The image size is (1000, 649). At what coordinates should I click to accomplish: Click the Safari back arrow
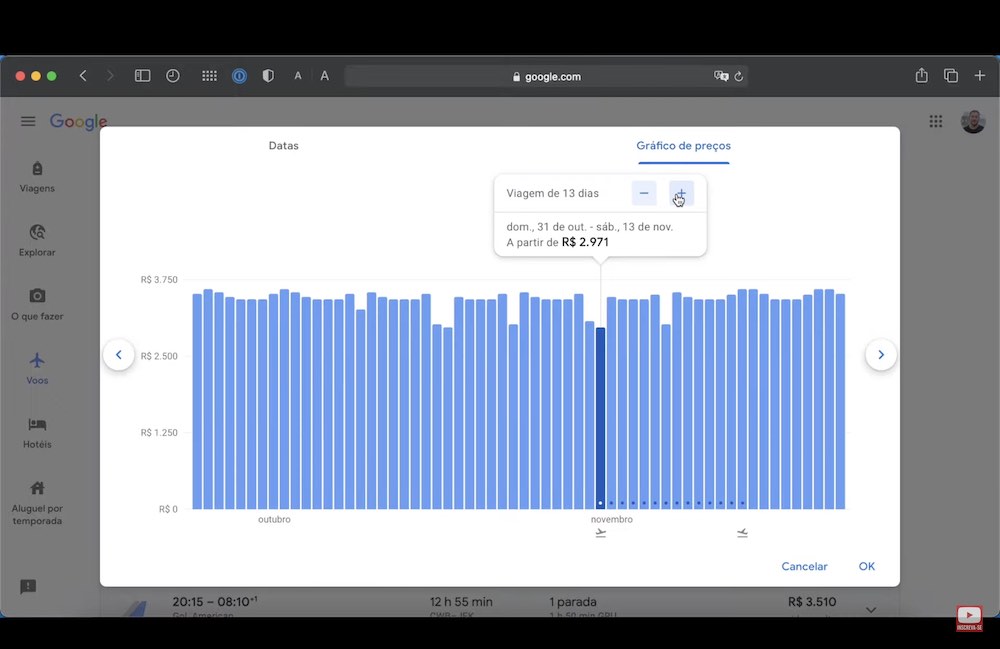[x=83, y=76]
